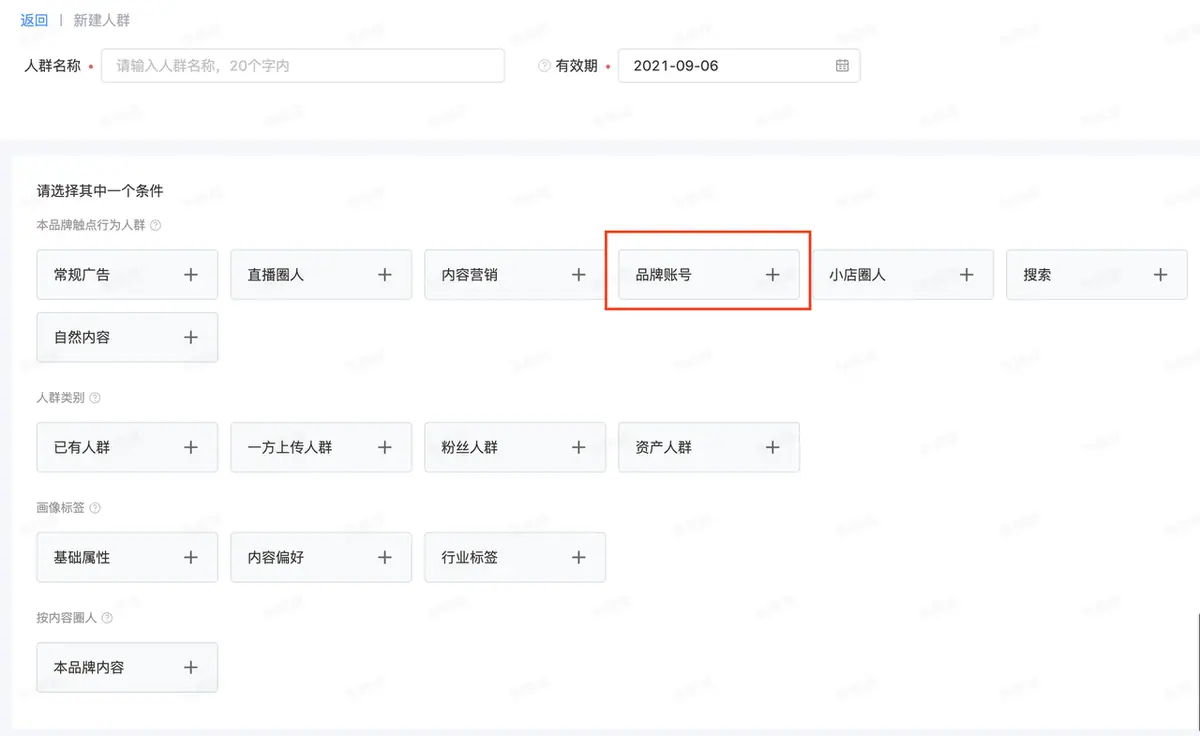Click help icon next to 画像标签
This screenshot has height=736, width=1200.
pyautogui.click(x=95, y=508)
